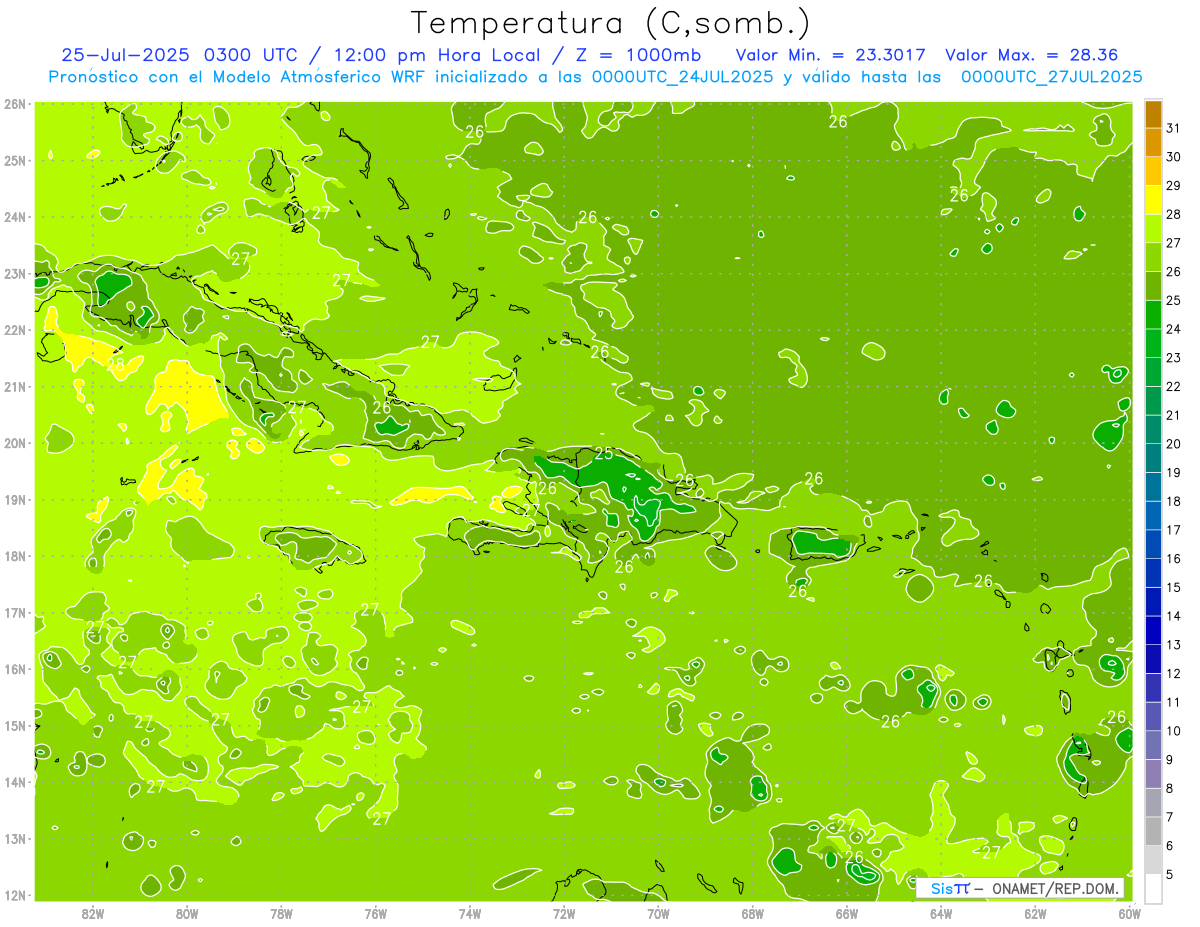
Task: Click the "12N" latitude axis label
Action: (x=14, y=895)
